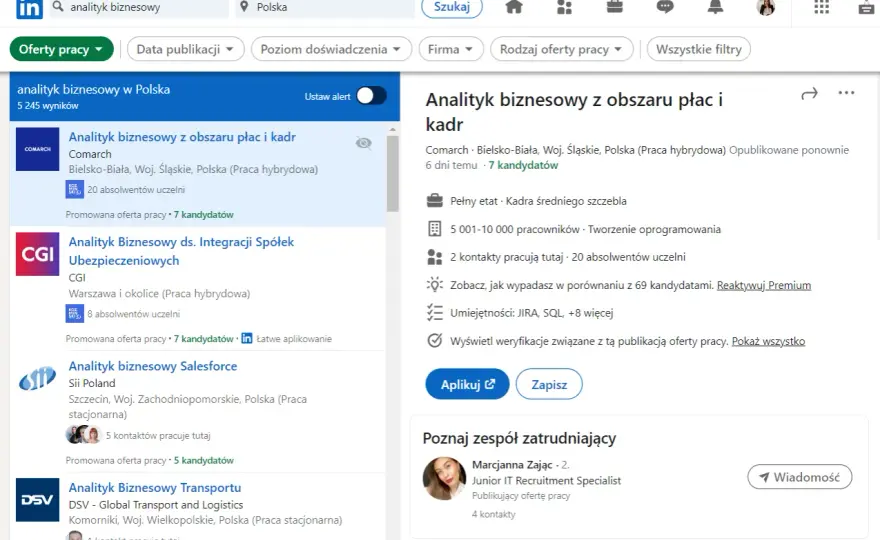880x540 pixels.
Task: Click the DSV company logo
Action: pyautogui.click(x=37, y=500)
